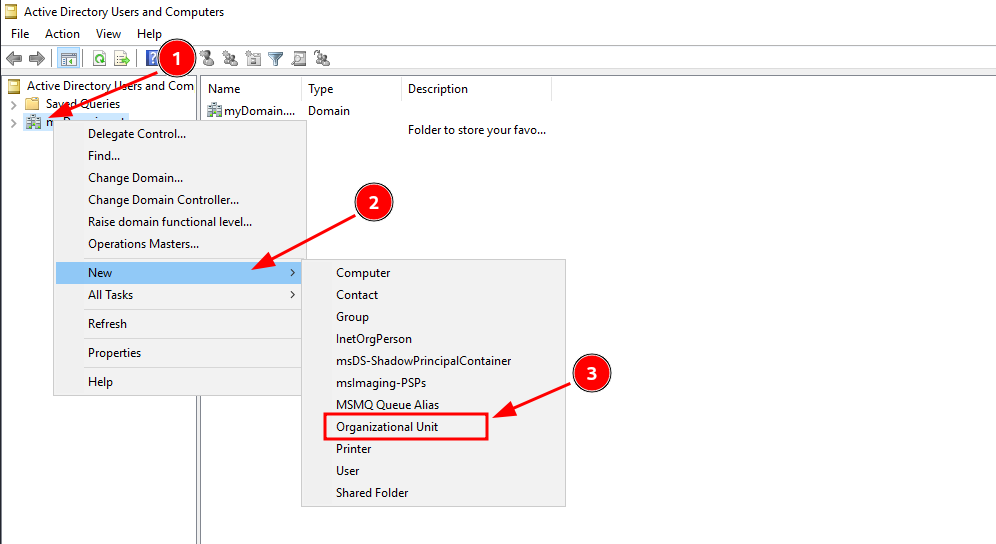
Task: Choose Help at the context menu bottom
Action: click(x=178, y=382)
